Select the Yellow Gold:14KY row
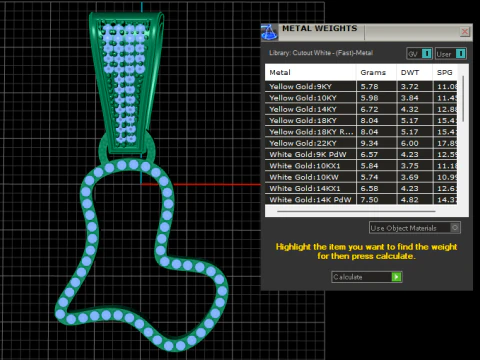Screen dimensions: 480x360 pos(361,109)
